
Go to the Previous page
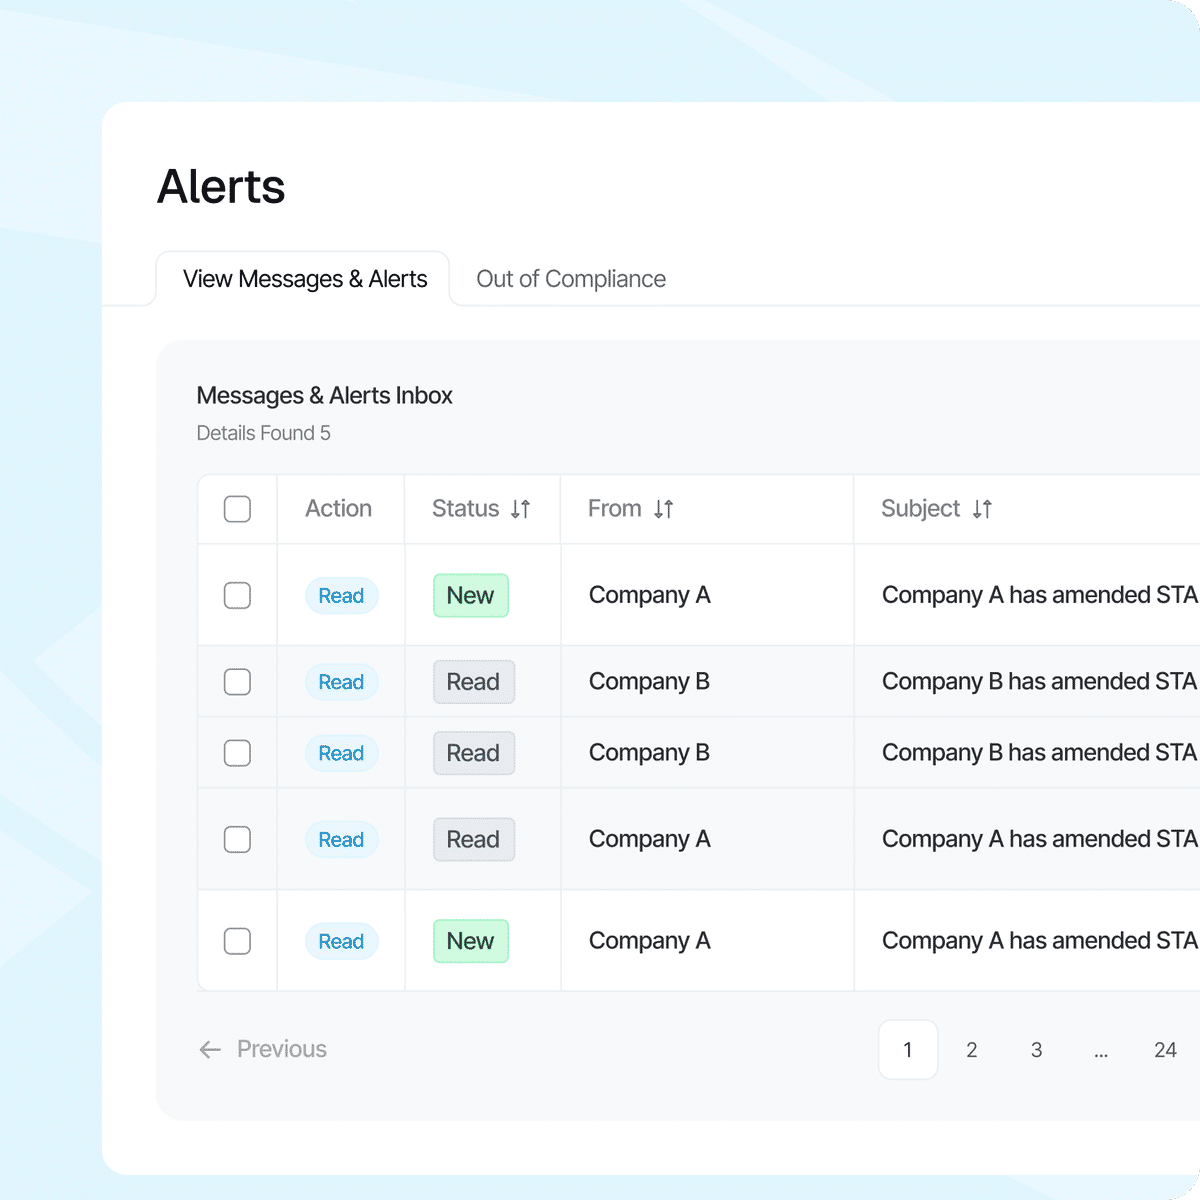pos(264,1049)
